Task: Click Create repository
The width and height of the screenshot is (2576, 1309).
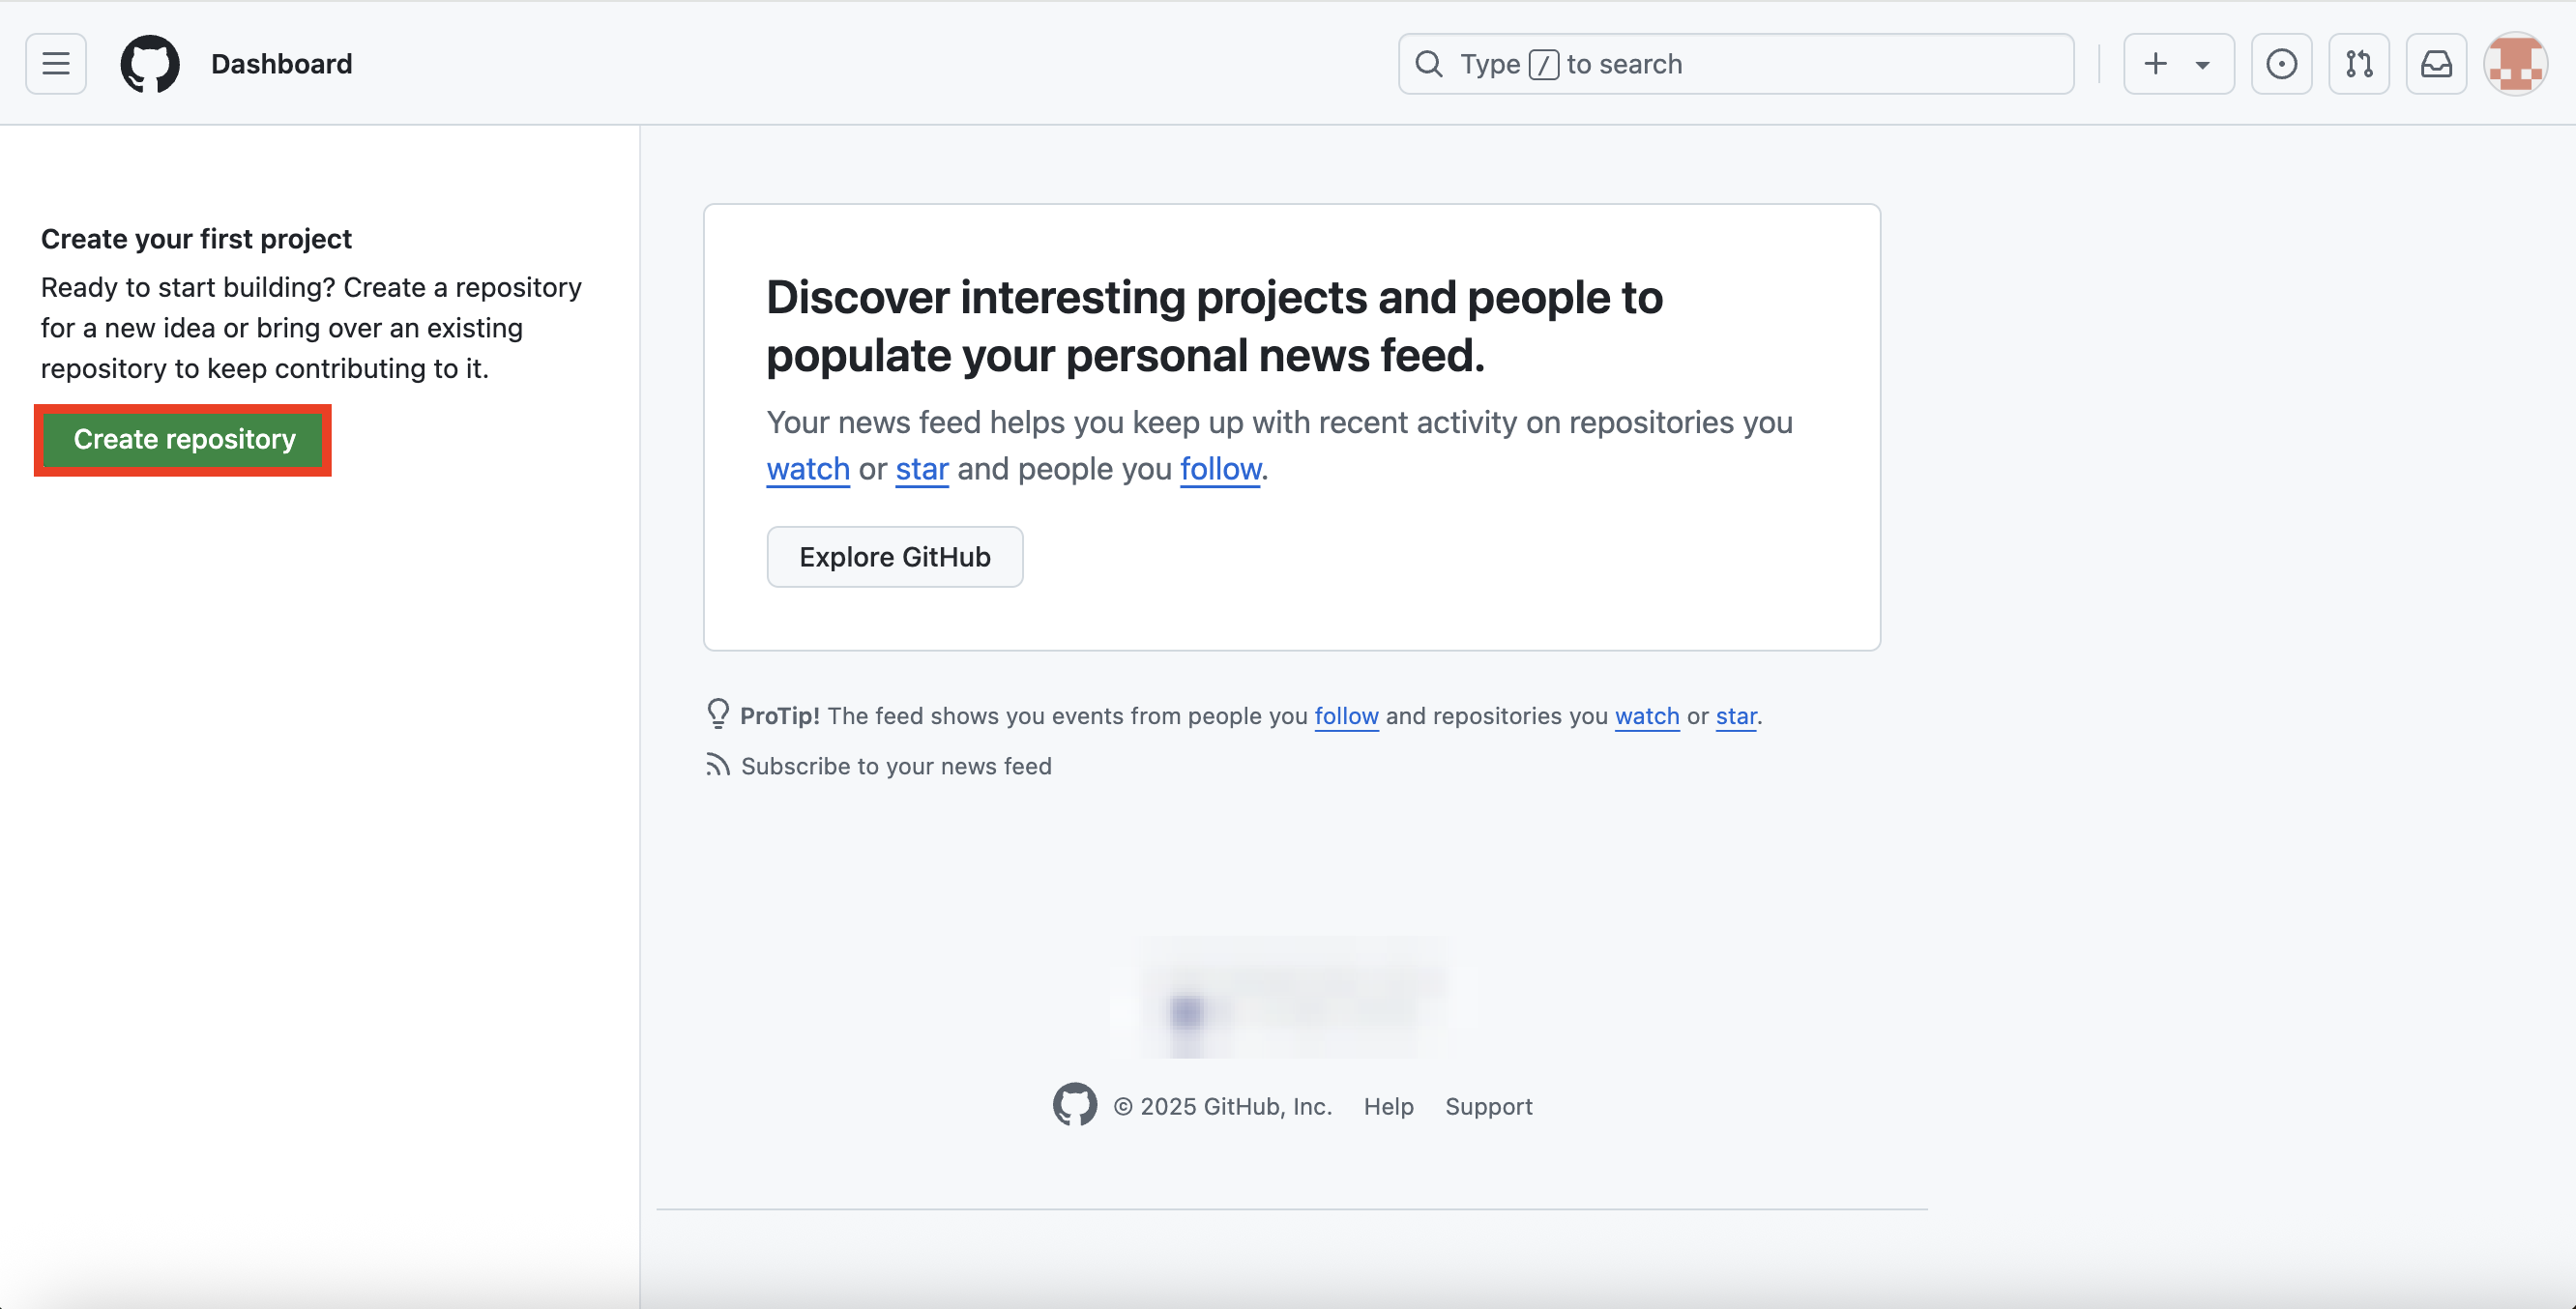Action: 182,439
